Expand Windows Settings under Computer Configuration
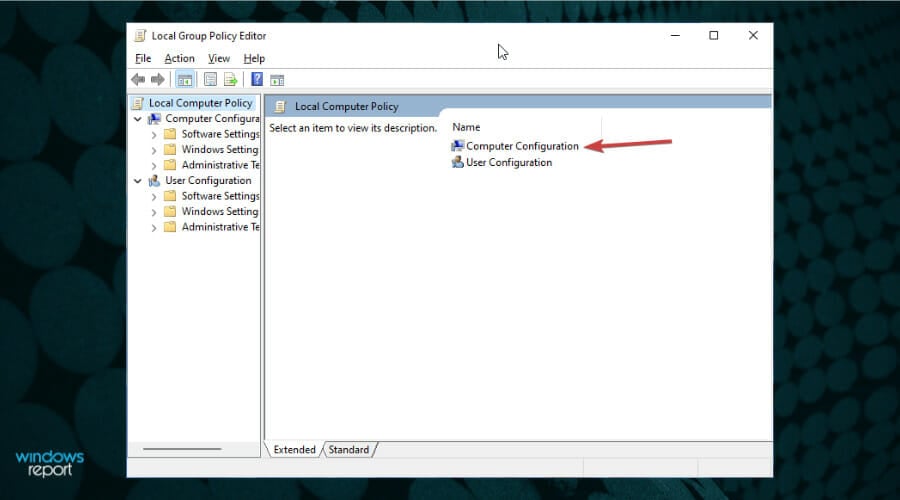The image size is (900, 500). pos(154,150)
